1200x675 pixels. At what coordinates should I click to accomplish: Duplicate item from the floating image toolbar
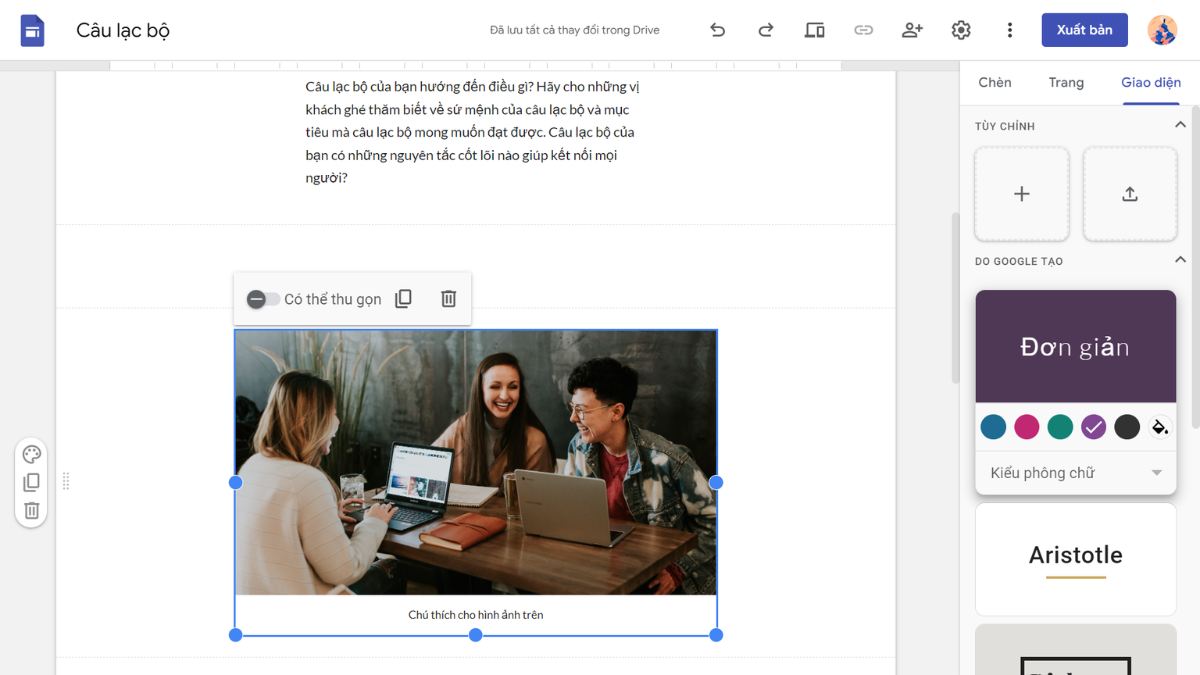(x=403, y=299)
